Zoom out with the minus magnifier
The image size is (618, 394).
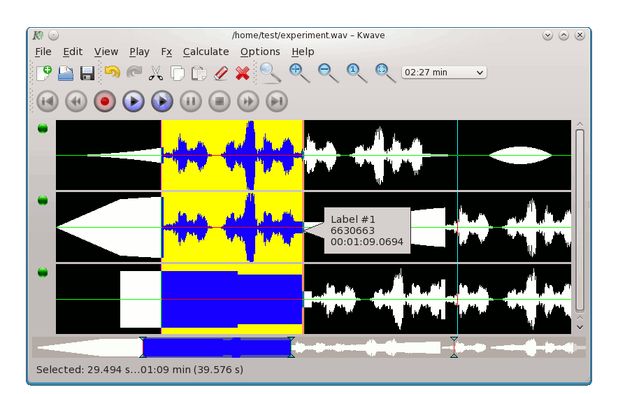(x=328, y=73)
